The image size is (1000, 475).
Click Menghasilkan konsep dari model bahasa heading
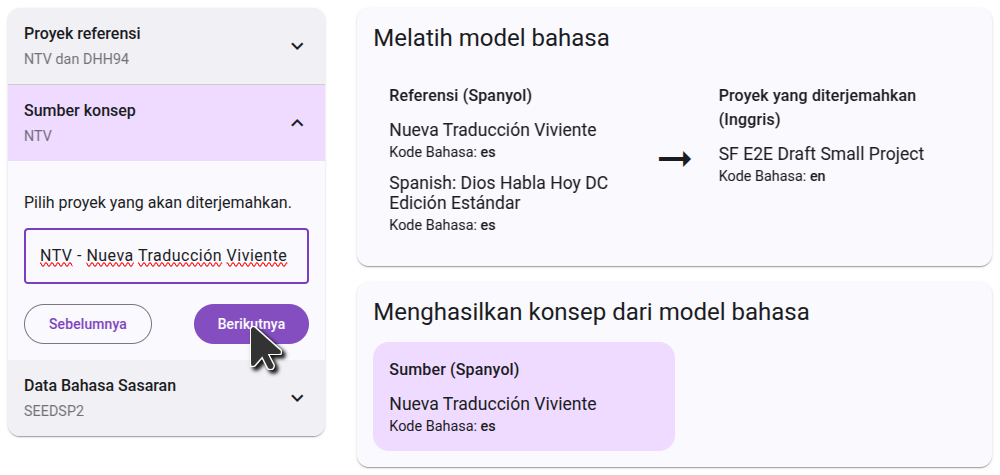click(591, 312)
